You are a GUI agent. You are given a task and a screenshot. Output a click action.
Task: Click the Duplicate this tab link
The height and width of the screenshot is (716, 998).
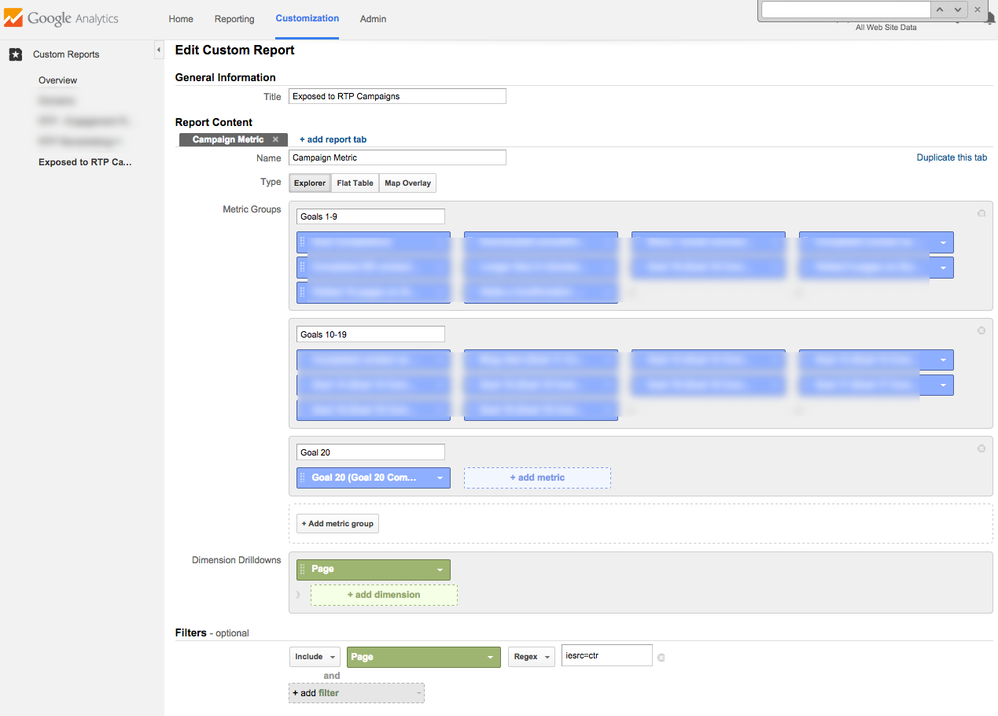951,158
